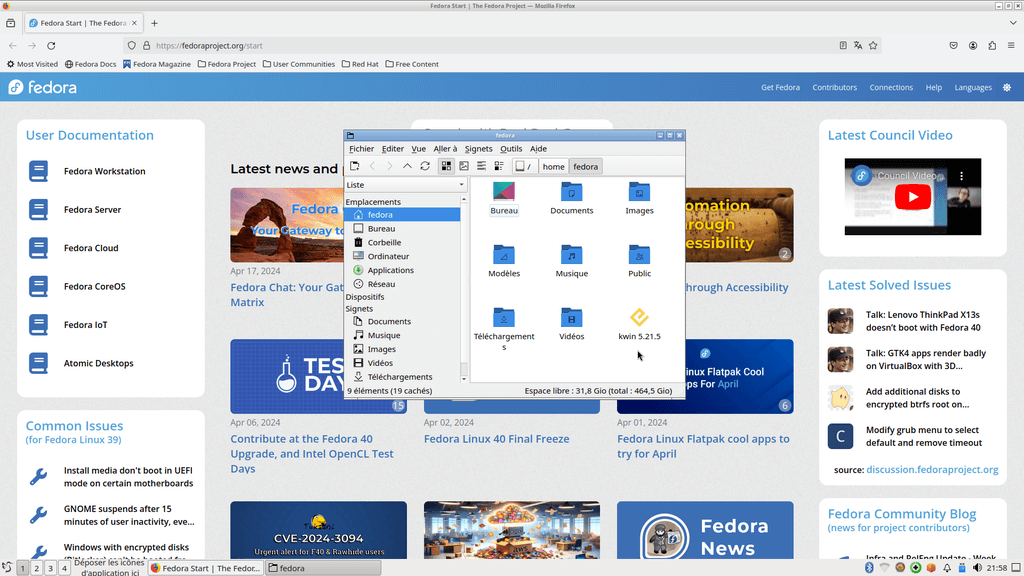Open the Firefox translate page icon
The image size is (1024, 576).
[x=858, y=46]
